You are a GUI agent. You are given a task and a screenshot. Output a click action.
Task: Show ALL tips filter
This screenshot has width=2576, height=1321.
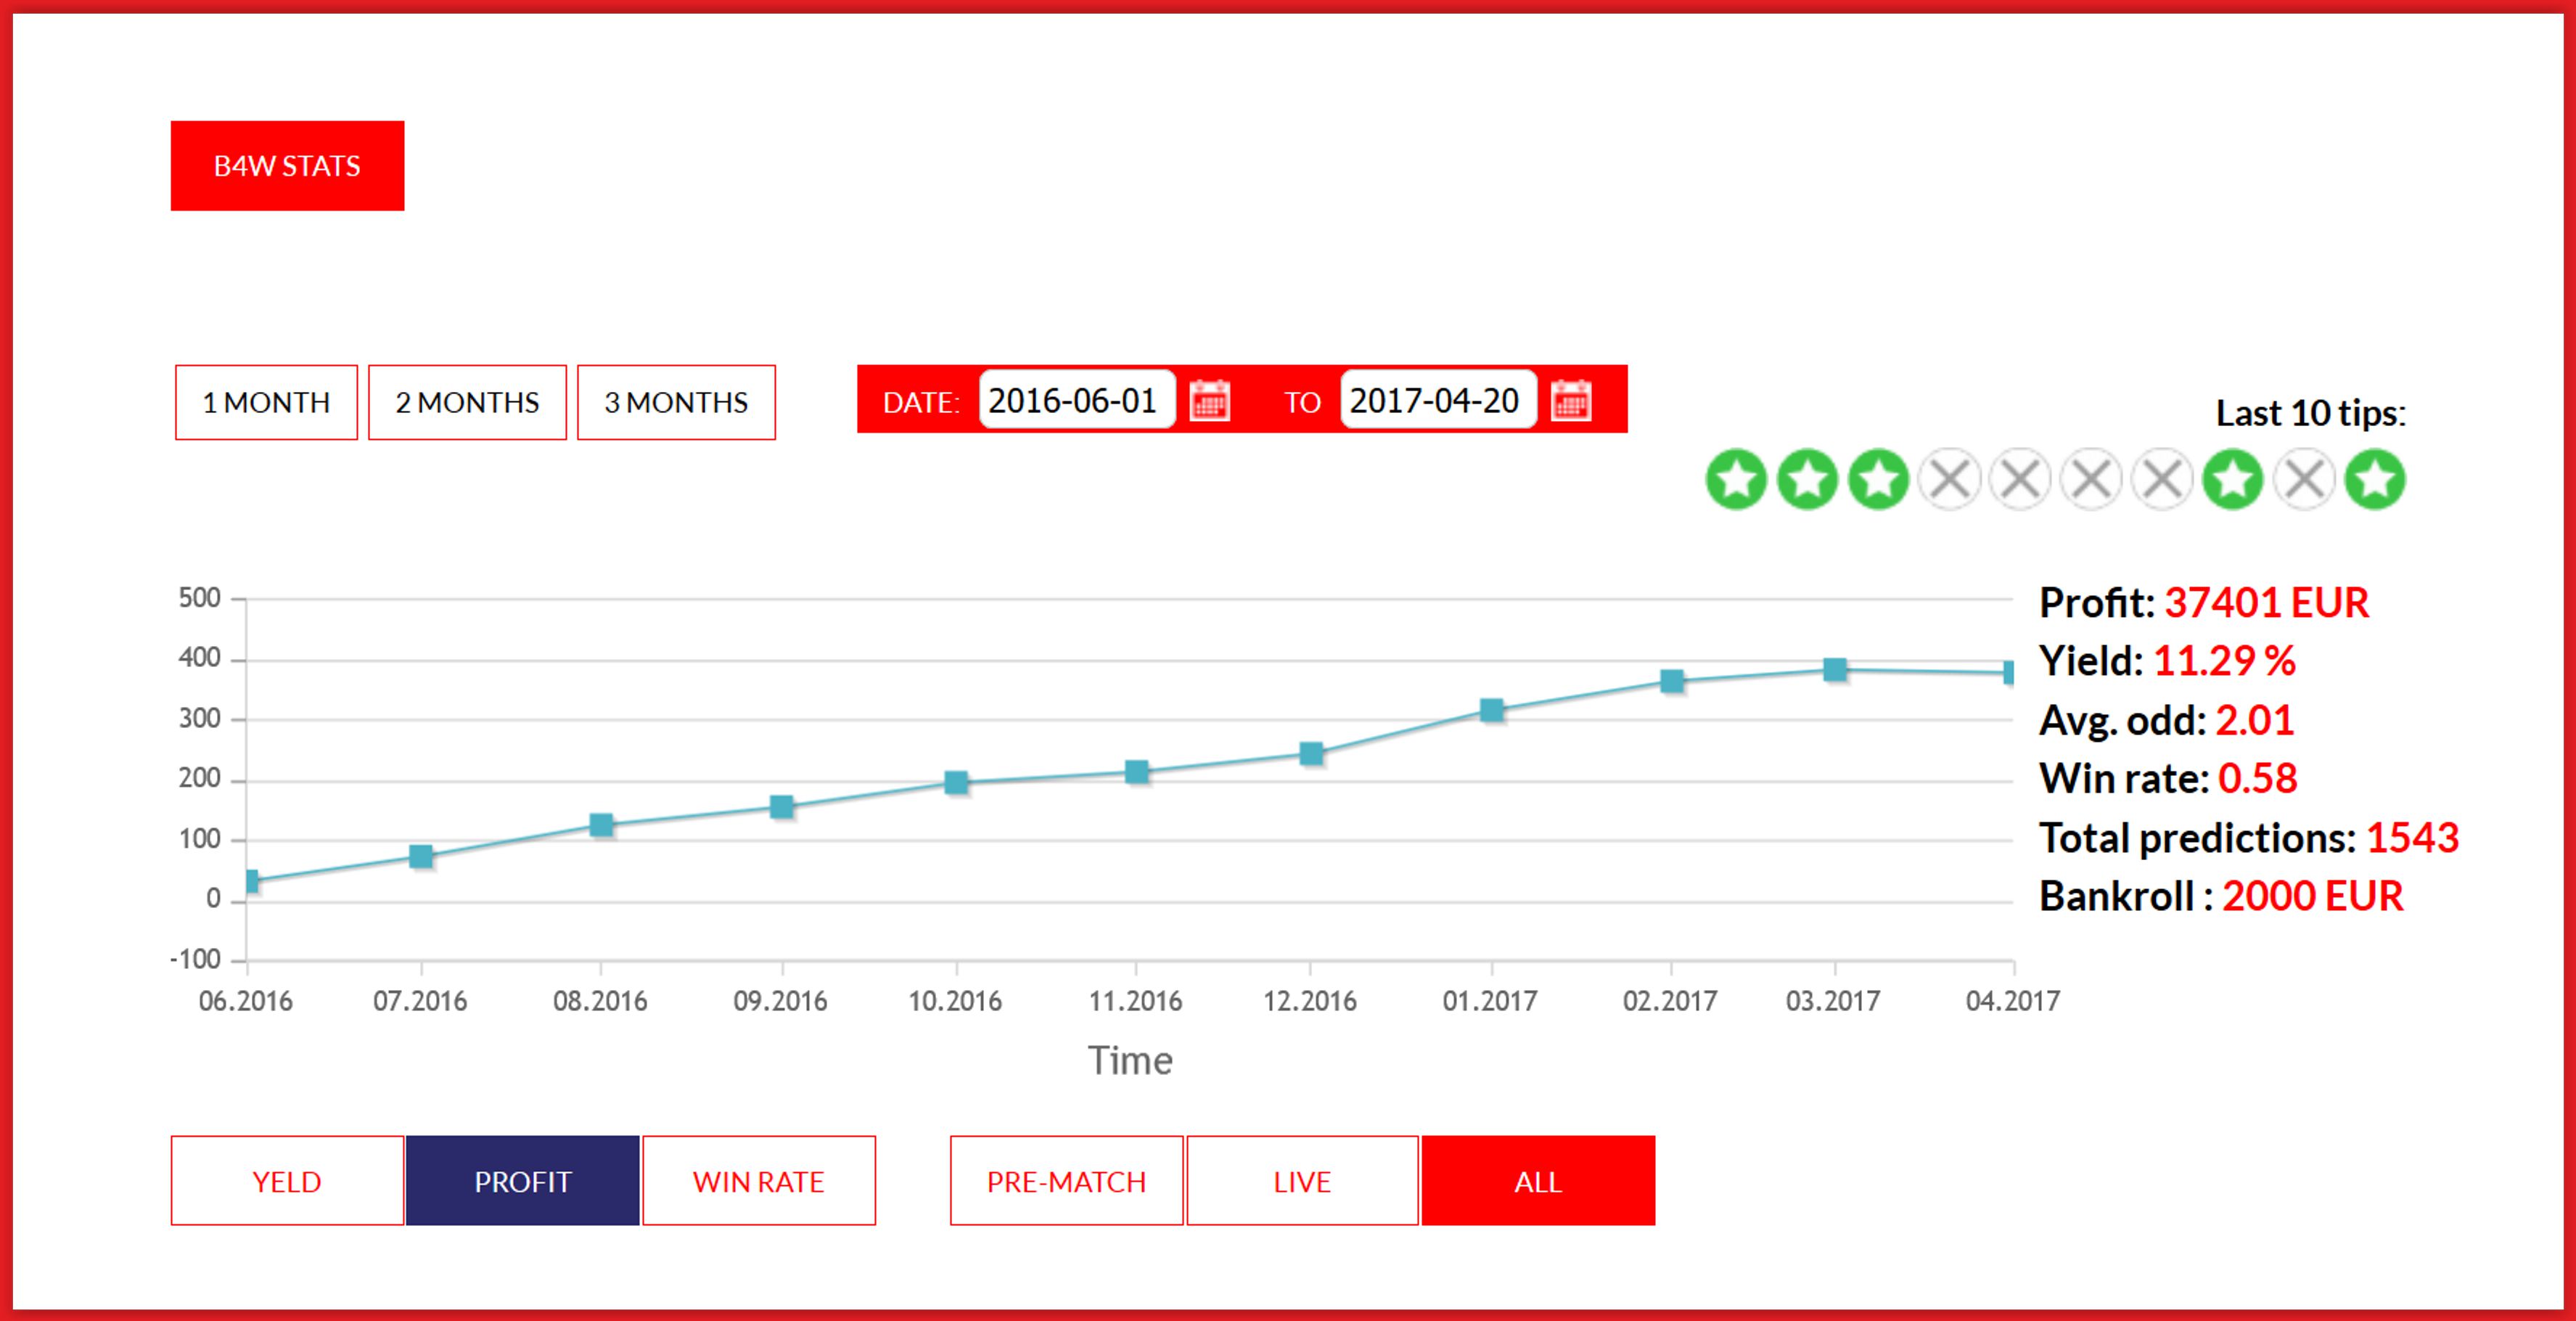pyautogui.click(x=1538, y=1181)
